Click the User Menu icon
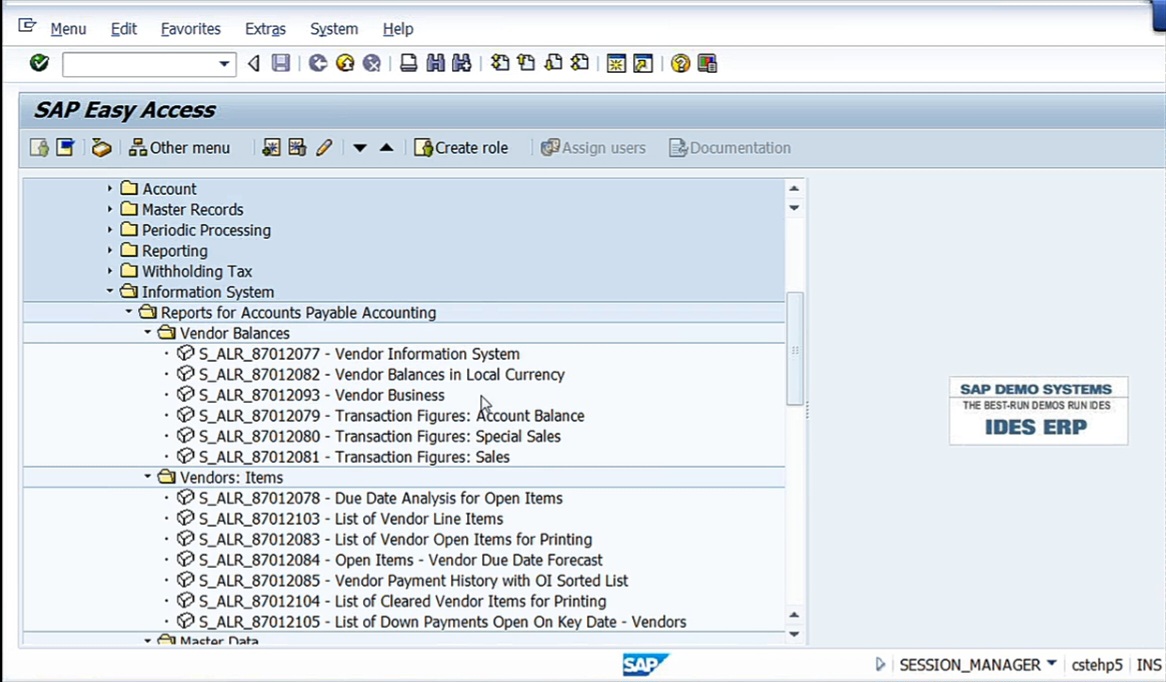The width and height of the screenshot is (1166, 682). click(x=39, y=147)
